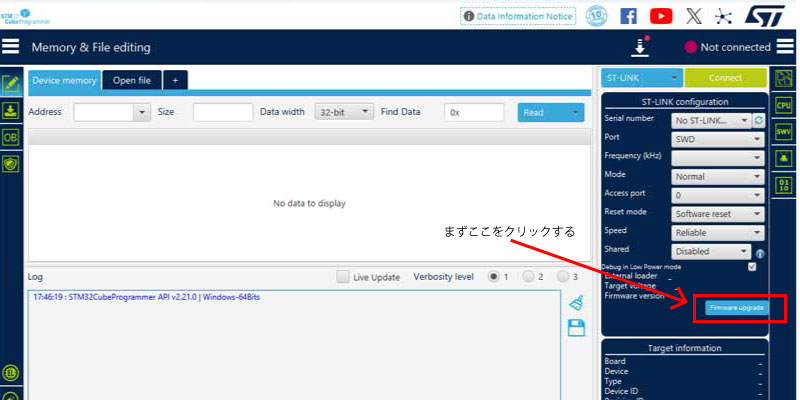Open the ST 10 years anniversary badge
Viewport: 800px width, 400px height.
coord(596,16)
